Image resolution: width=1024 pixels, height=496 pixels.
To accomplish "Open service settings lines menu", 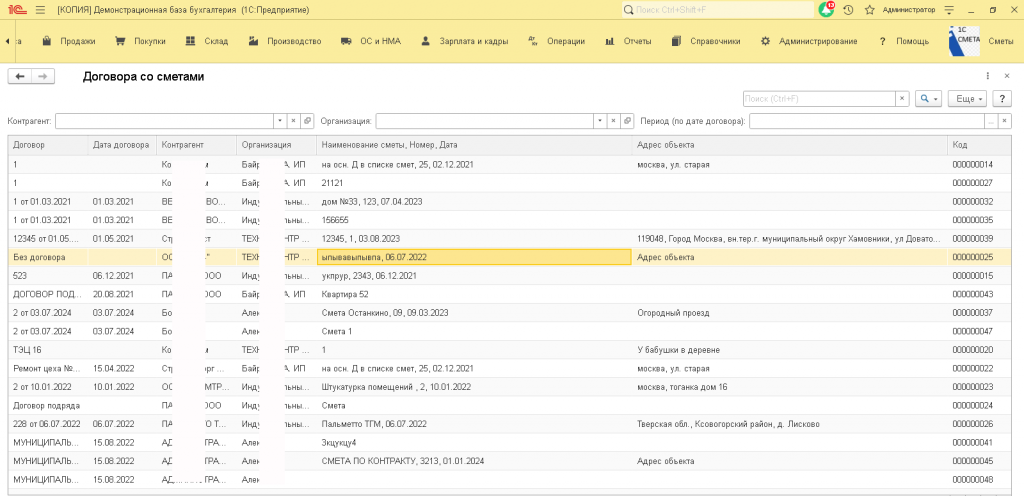I will [x=950, y=10].
